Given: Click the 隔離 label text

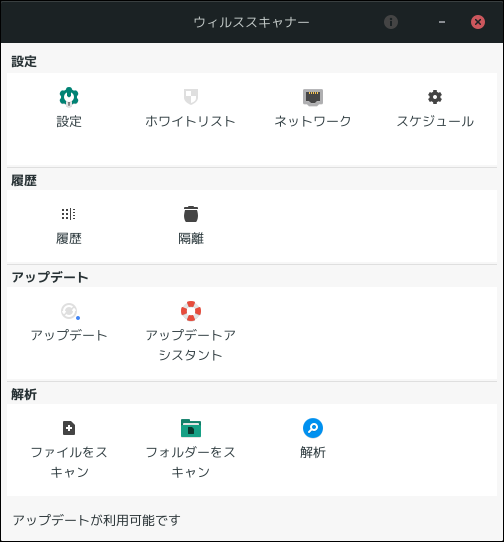Looking at the screenshot, I should click(191, 239).
